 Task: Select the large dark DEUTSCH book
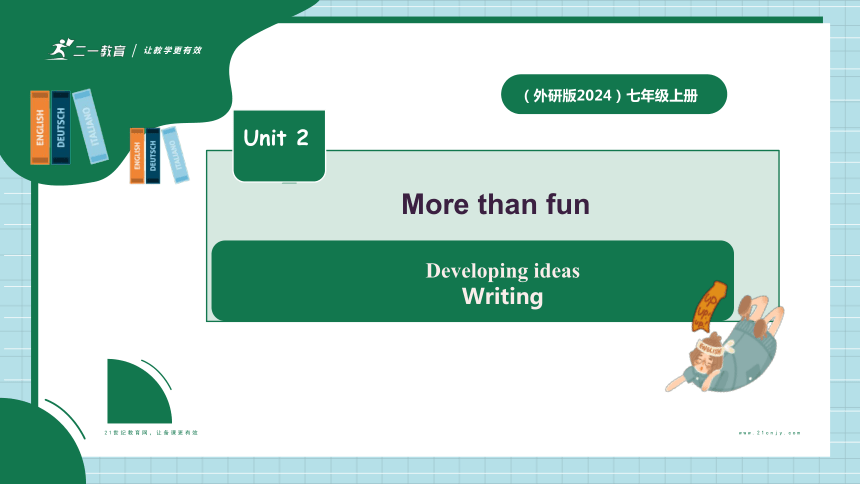point(61,127)
